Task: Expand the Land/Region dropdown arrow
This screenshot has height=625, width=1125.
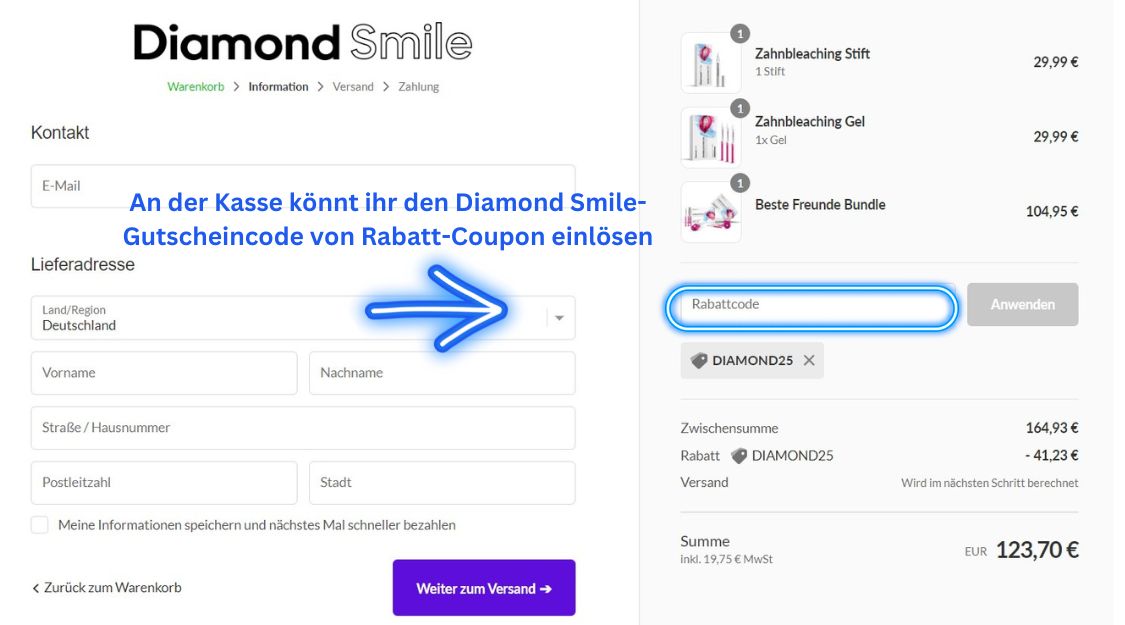Action: coord(559,318)
